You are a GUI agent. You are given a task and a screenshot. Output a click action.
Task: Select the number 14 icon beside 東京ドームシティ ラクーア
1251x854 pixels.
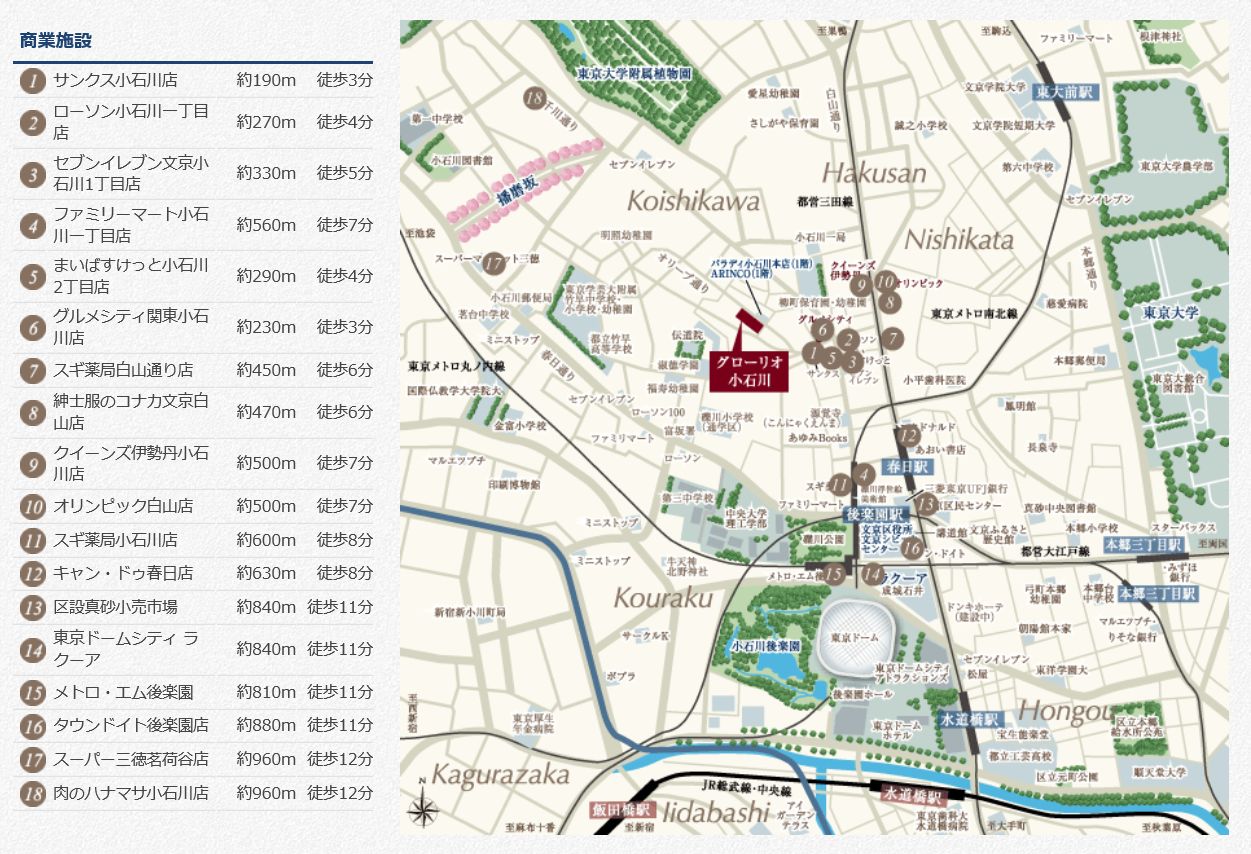click(x=33, y=649)
